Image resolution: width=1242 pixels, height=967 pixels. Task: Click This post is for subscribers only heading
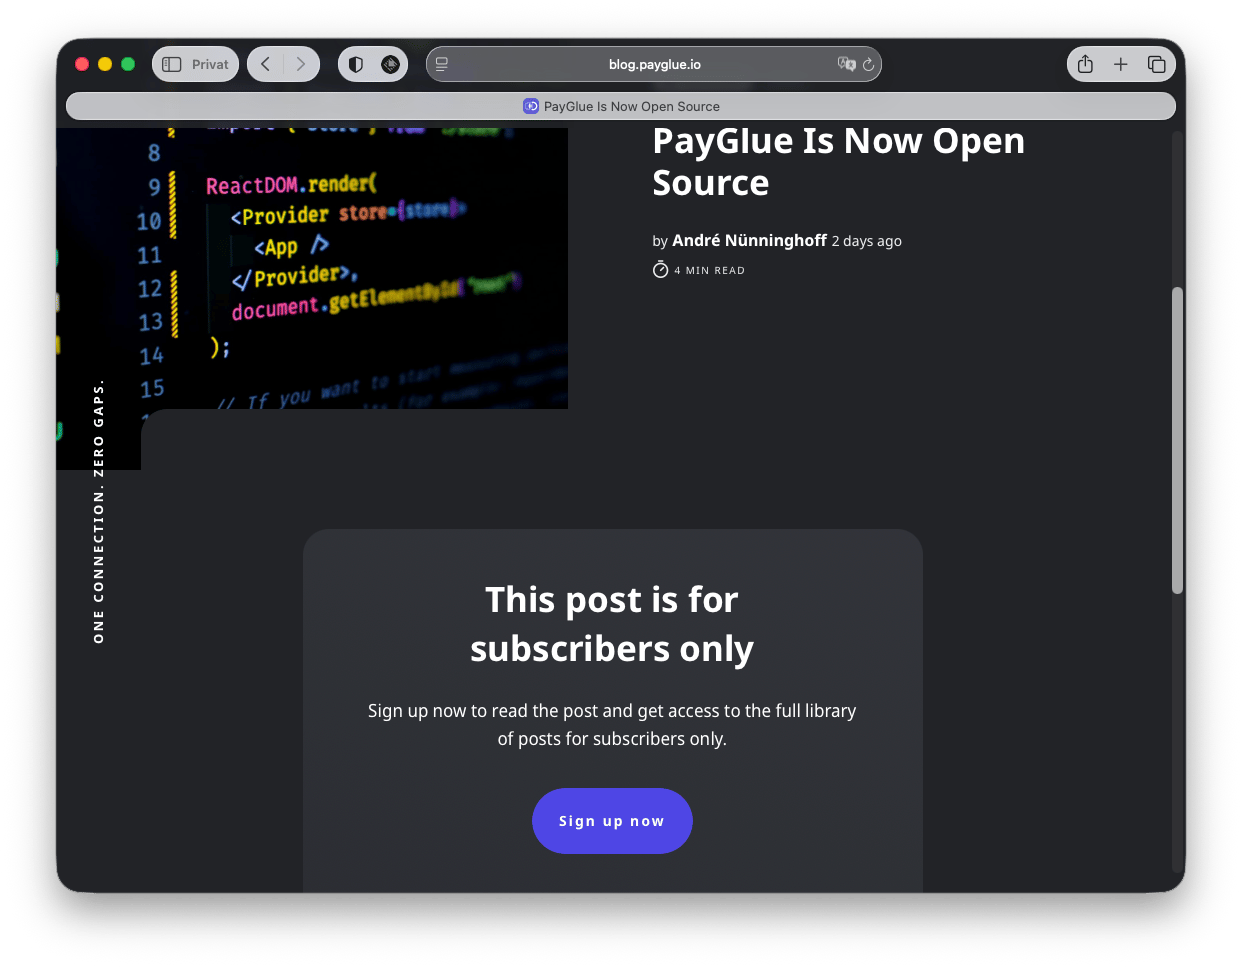612,624
